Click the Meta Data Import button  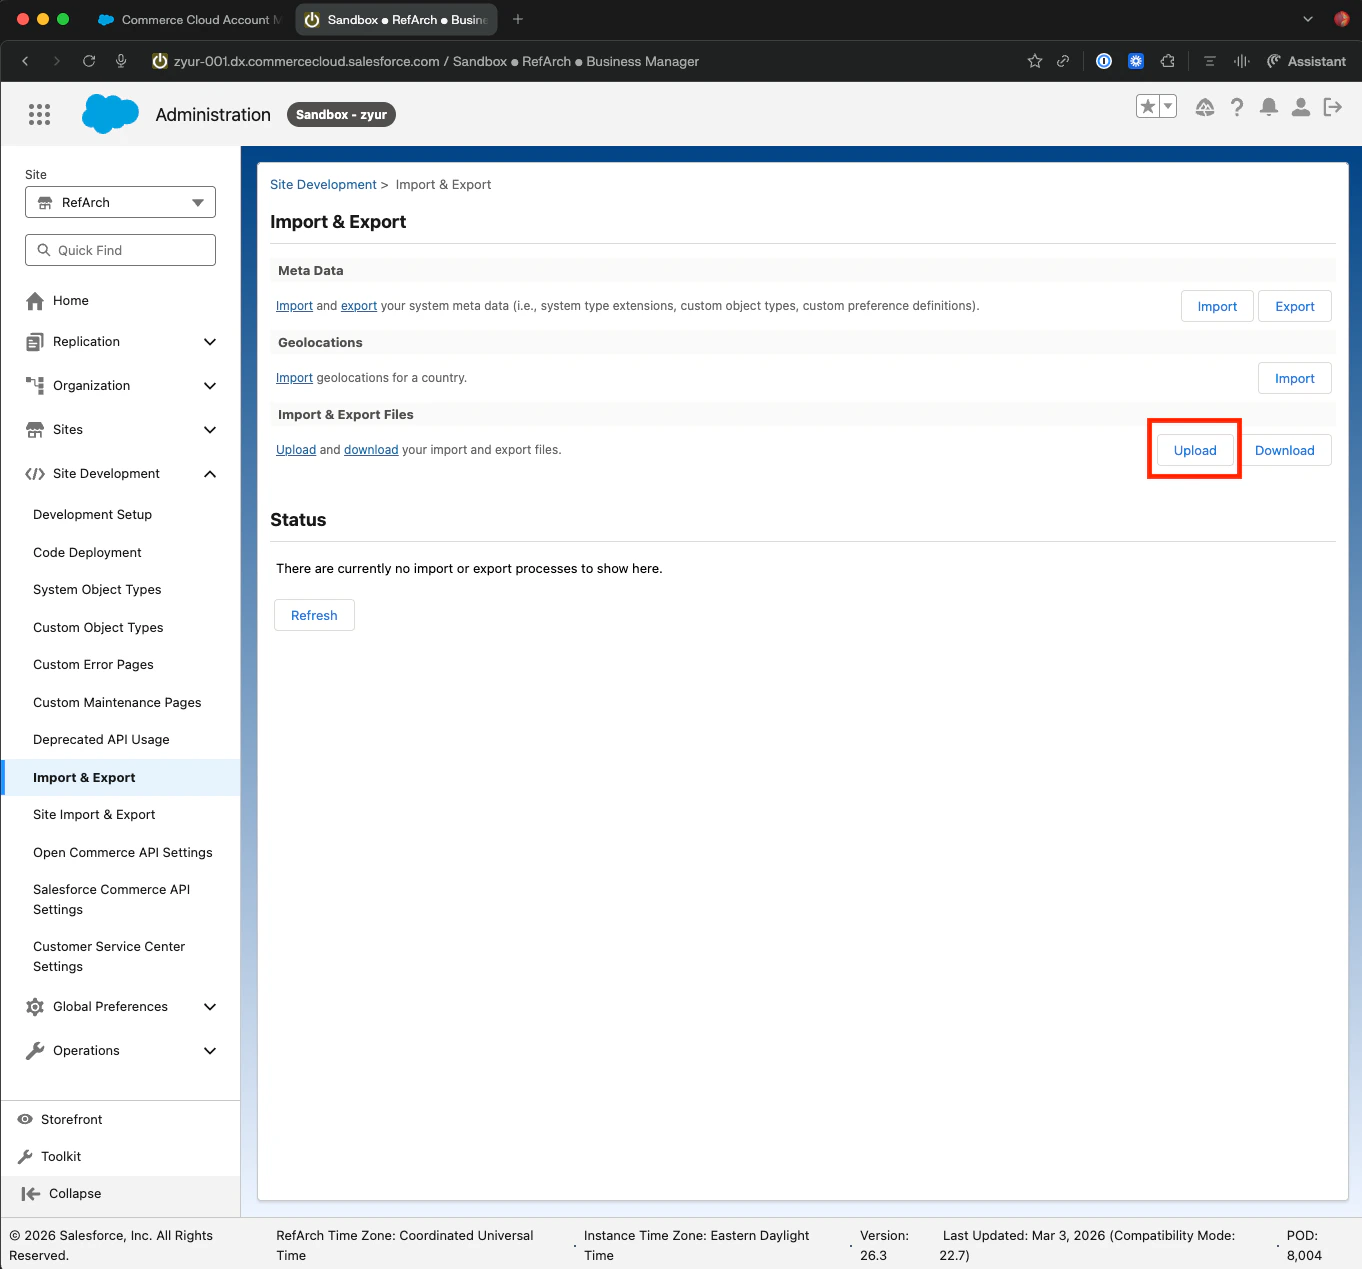click(1217, 307)
